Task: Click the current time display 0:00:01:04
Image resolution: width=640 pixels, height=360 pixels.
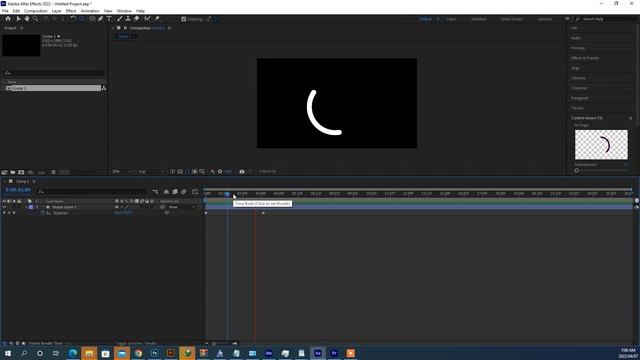Action: (18, 190)
